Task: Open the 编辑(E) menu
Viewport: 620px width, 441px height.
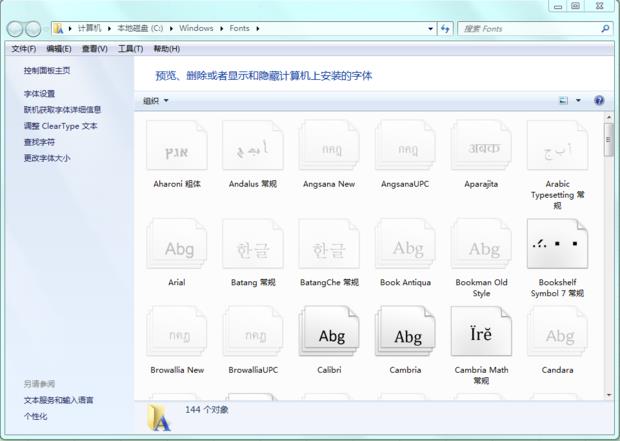Action: (x=59, y=49)
